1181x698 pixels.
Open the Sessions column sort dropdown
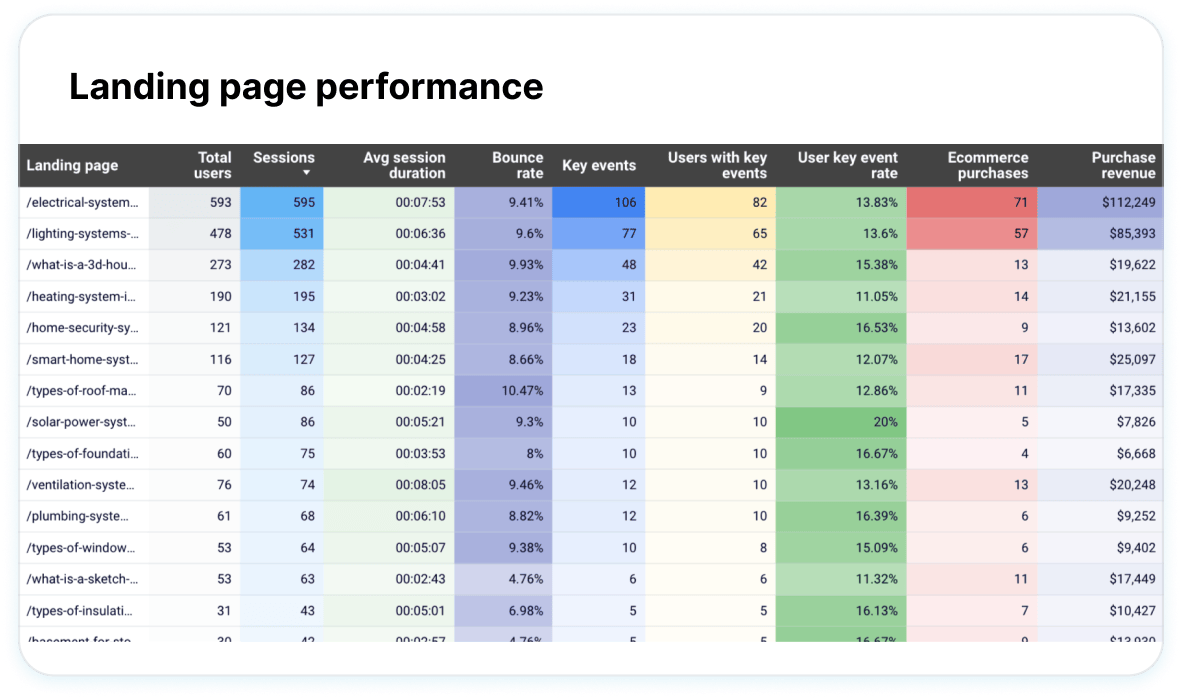click(306, 172)
